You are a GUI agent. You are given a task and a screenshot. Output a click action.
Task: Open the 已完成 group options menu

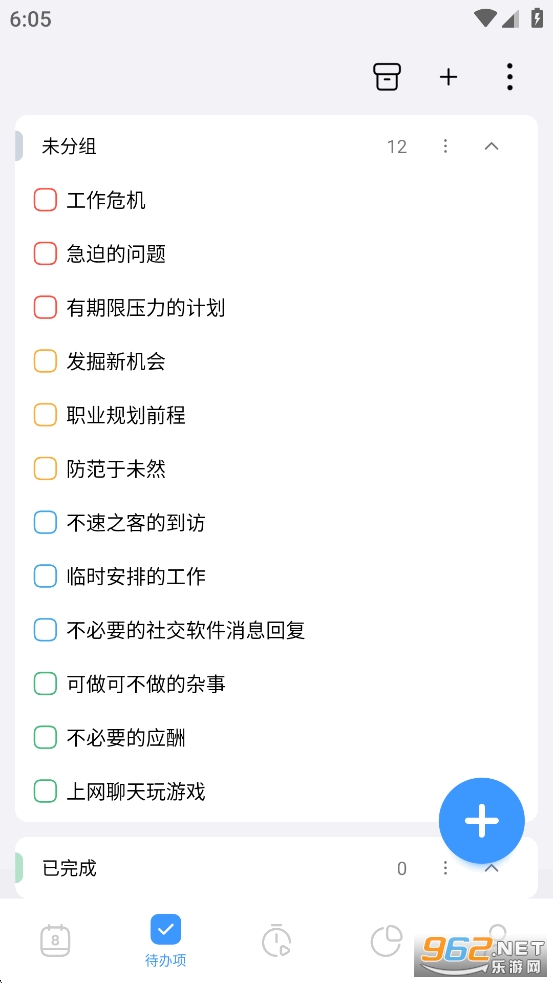[x=445, y=868]
